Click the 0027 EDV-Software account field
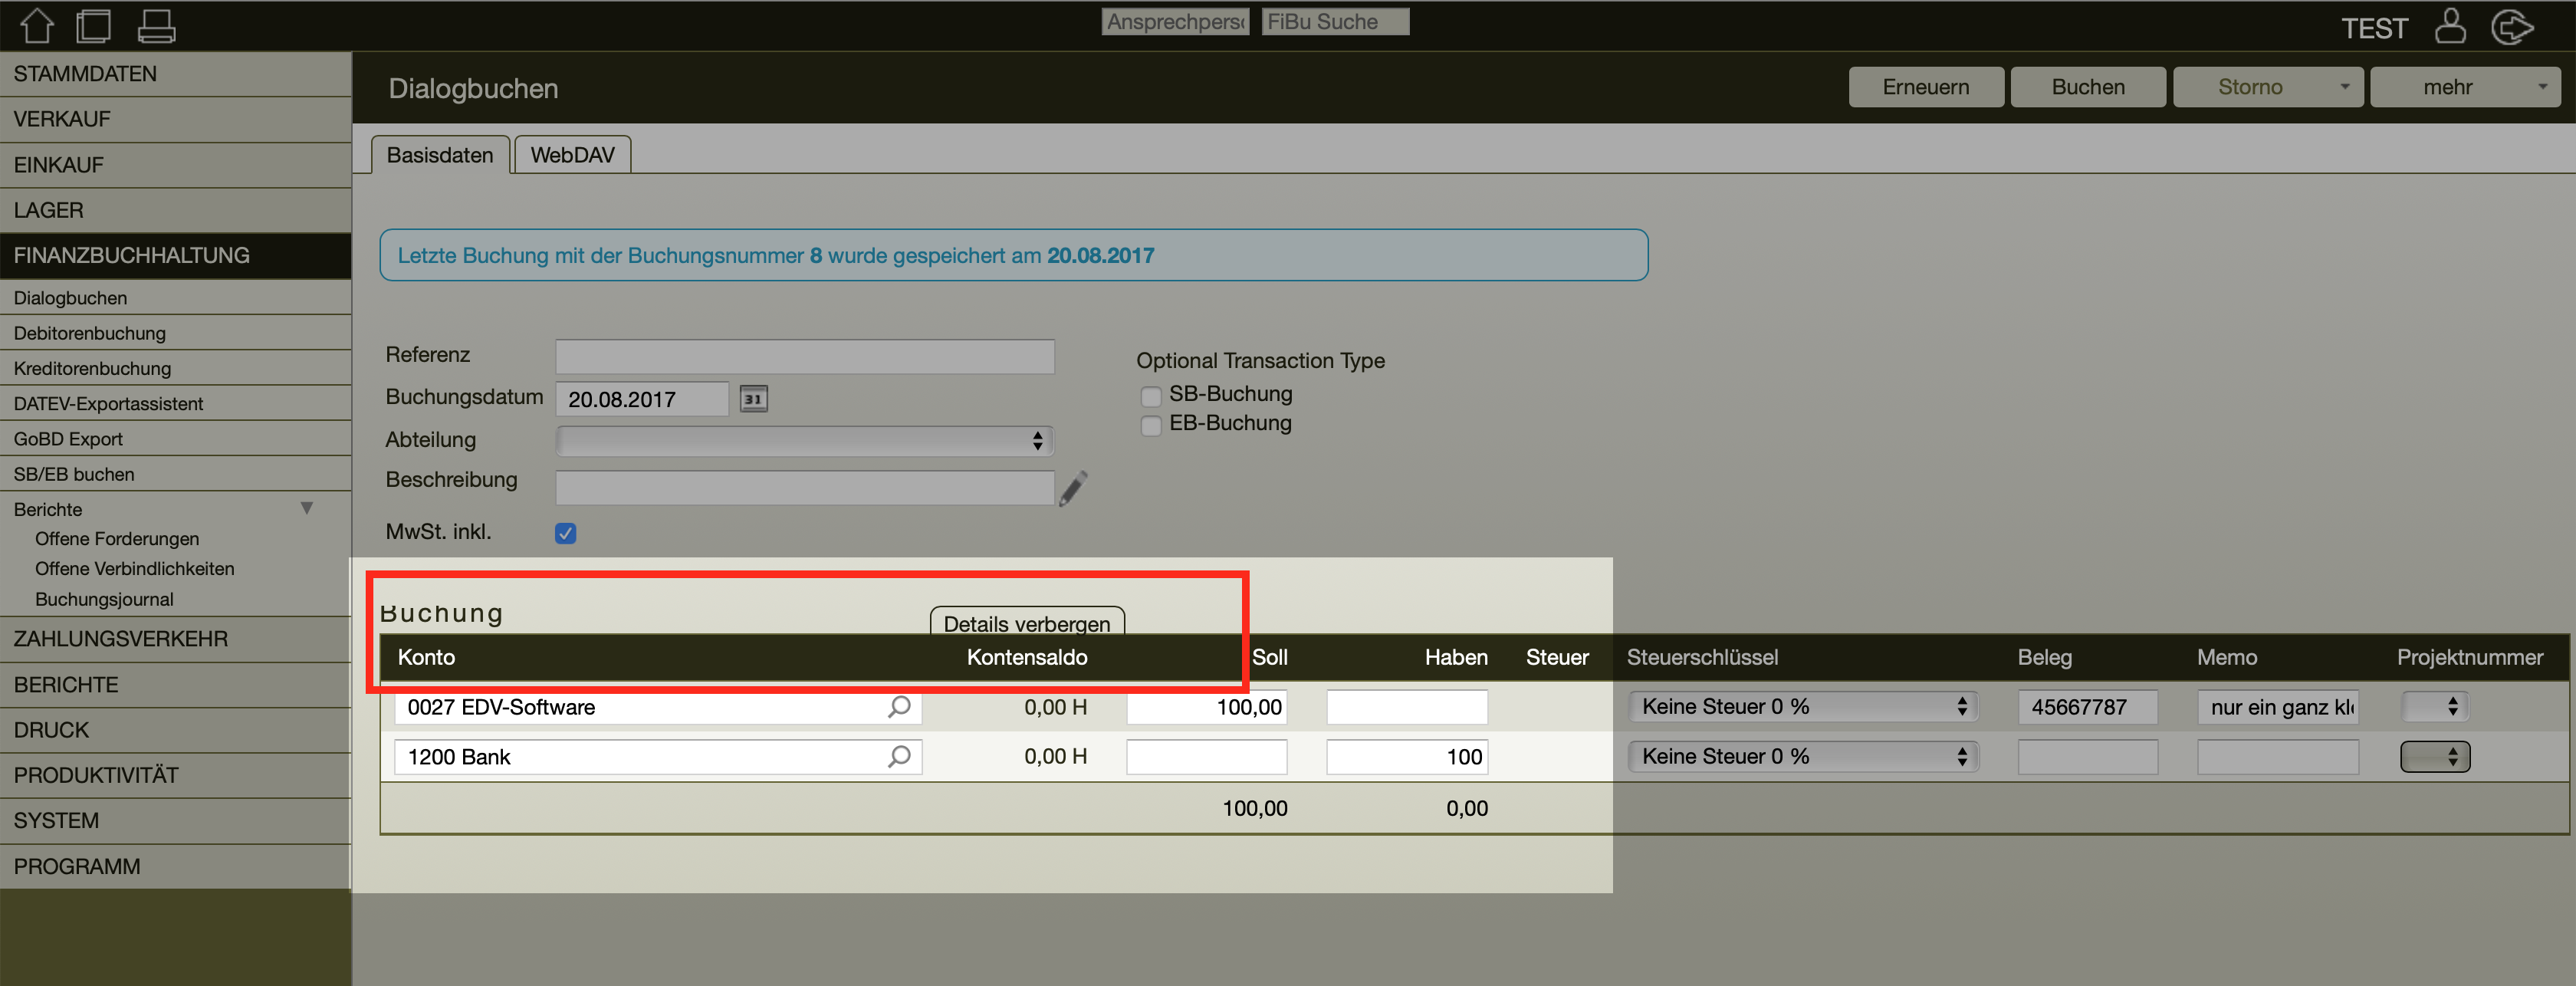2576x986 pixels. (x=657, y=707)
